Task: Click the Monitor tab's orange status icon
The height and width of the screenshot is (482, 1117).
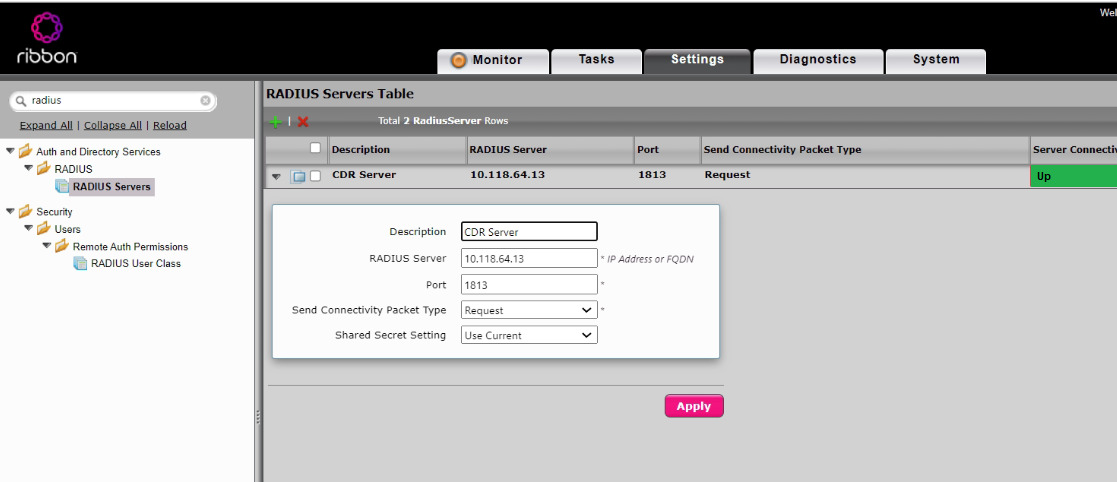Action: point(459,60)
